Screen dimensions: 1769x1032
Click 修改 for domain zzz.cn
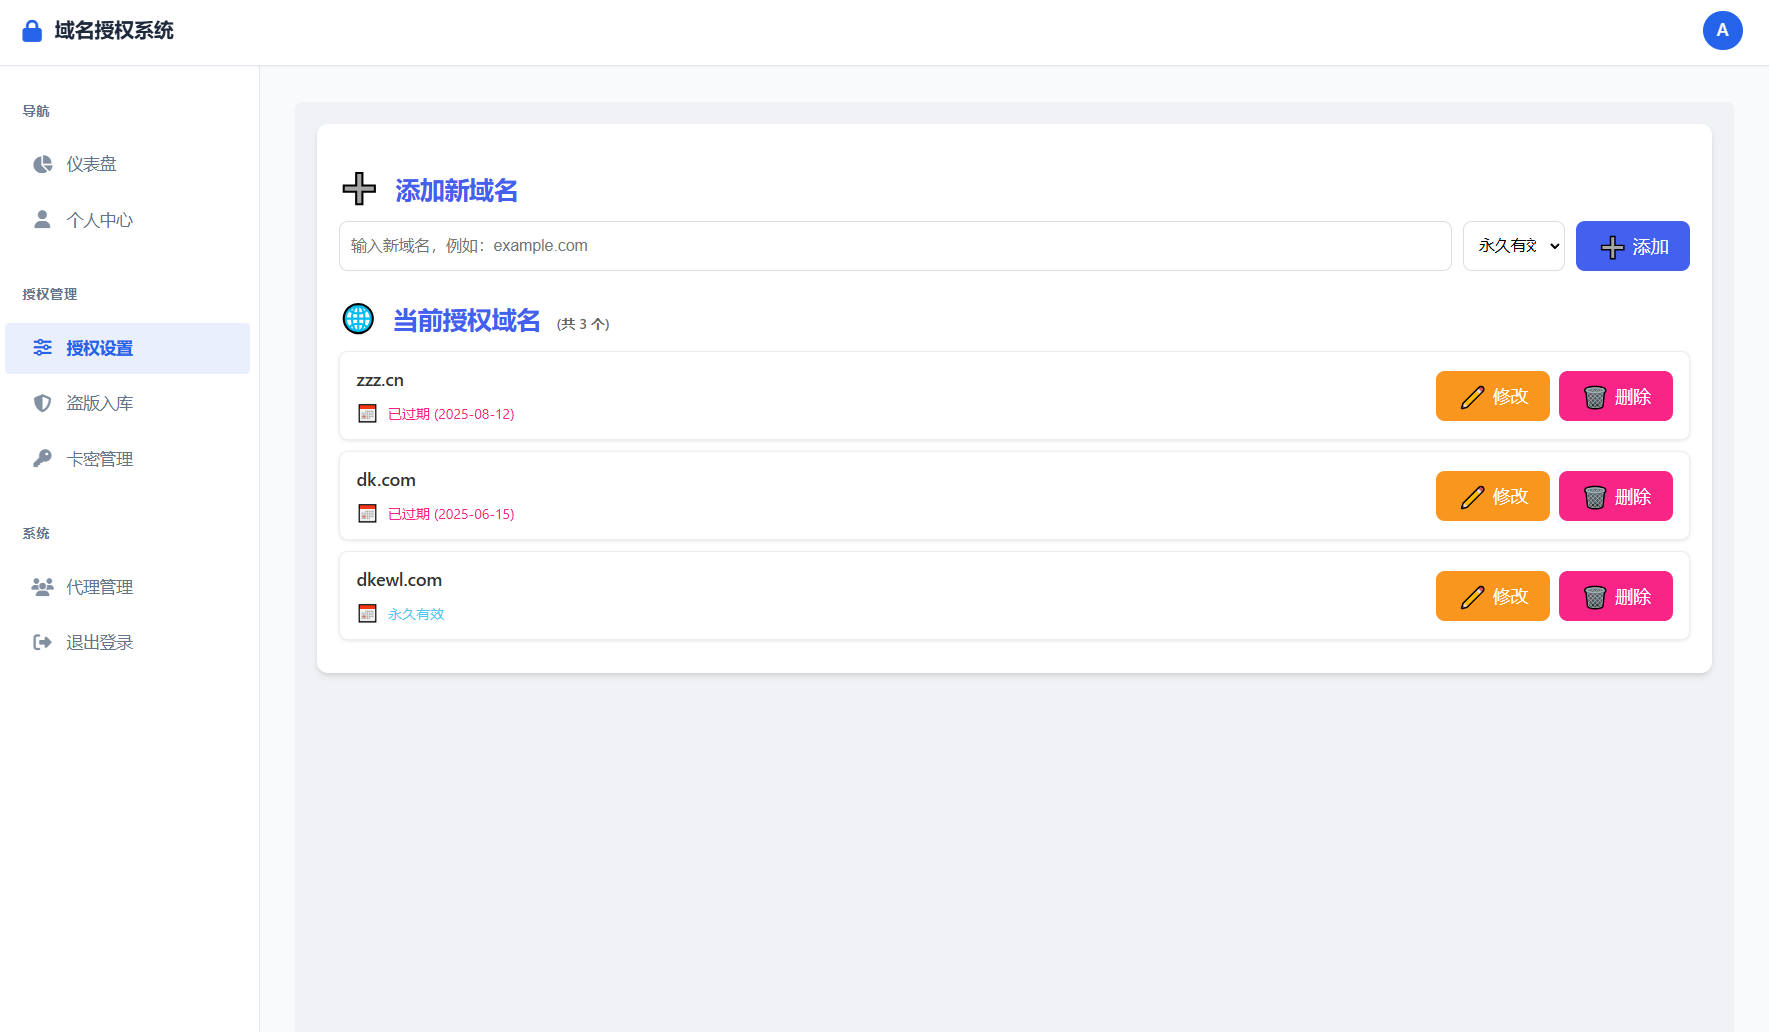click(x=1492, y=396)
